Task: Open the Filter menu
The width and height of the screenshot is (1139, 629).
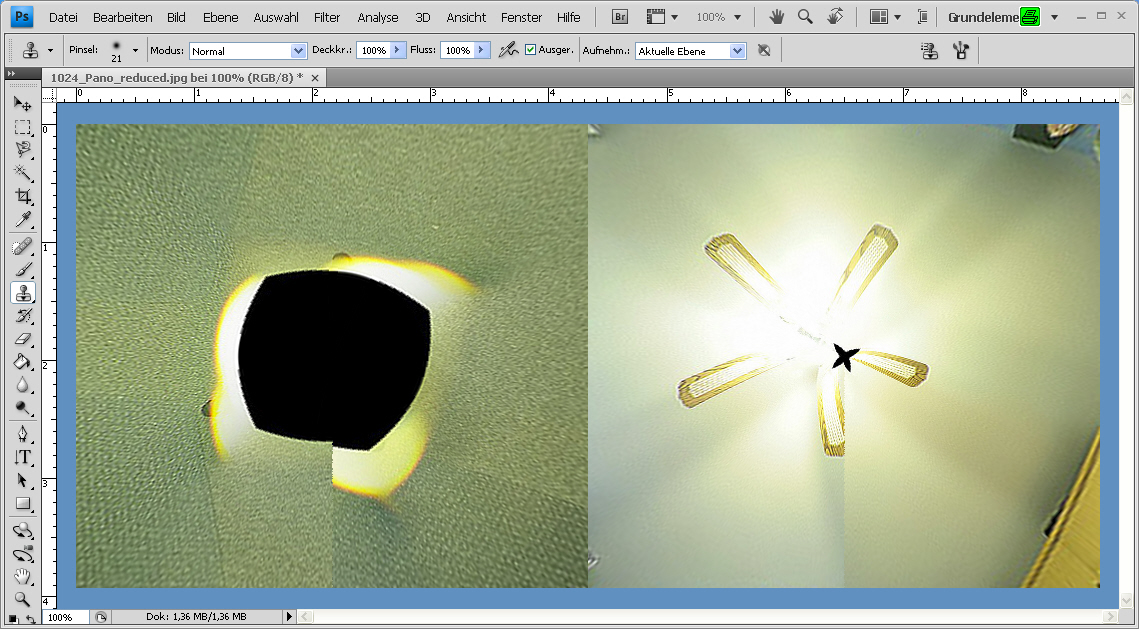Action: (327, 17)
